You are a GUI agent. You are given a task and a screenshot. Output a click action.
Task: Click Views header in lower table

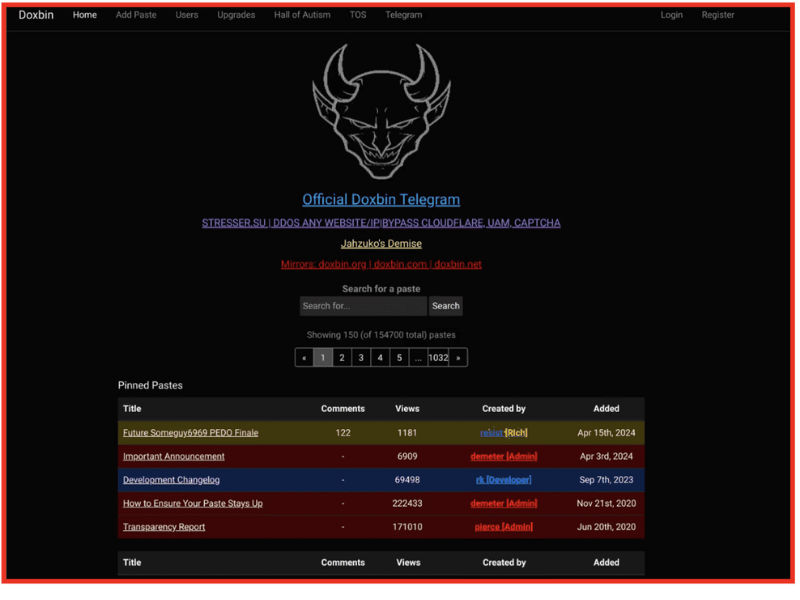(408, 563)
